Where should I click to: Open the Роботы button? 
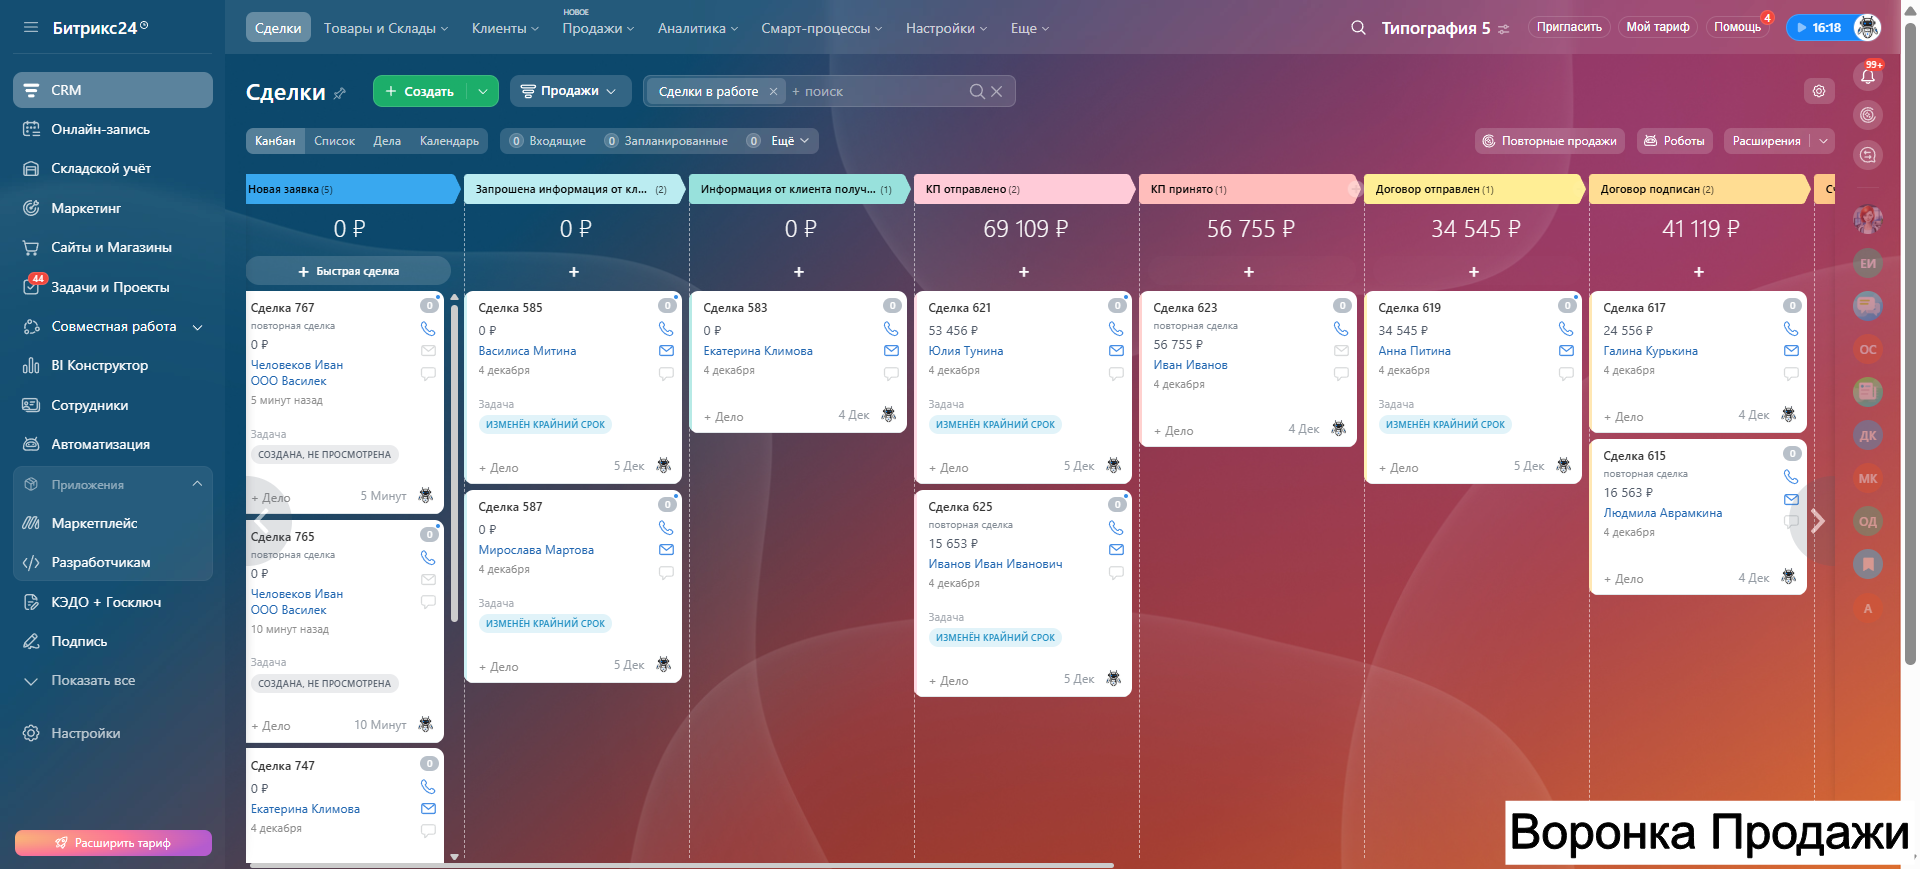(x=1675, y=141)
